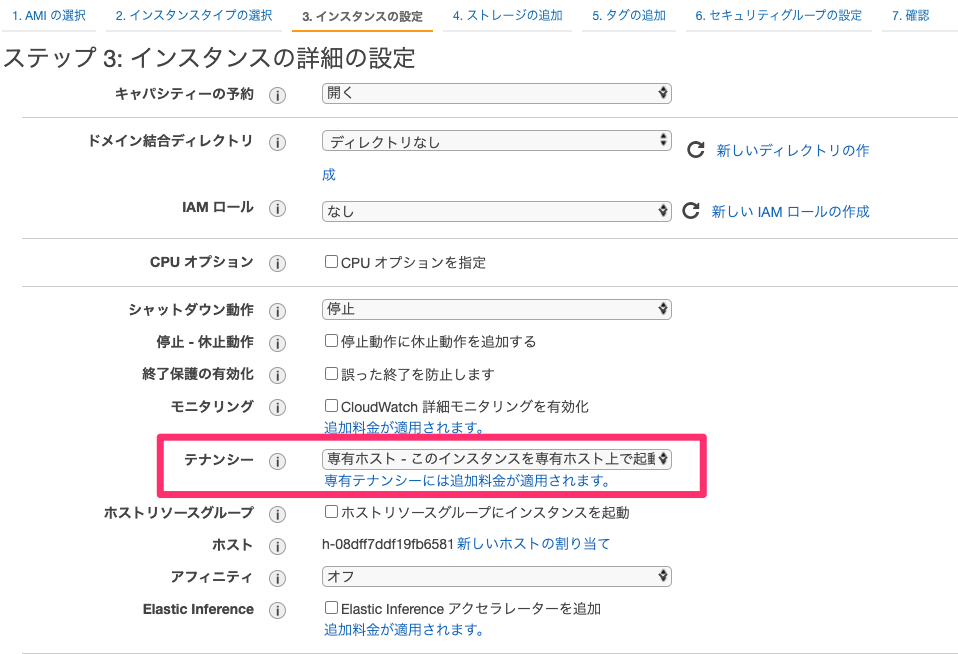
Task: Click the info icon next to CPU オプション
Action: click(x=277, y=263)
